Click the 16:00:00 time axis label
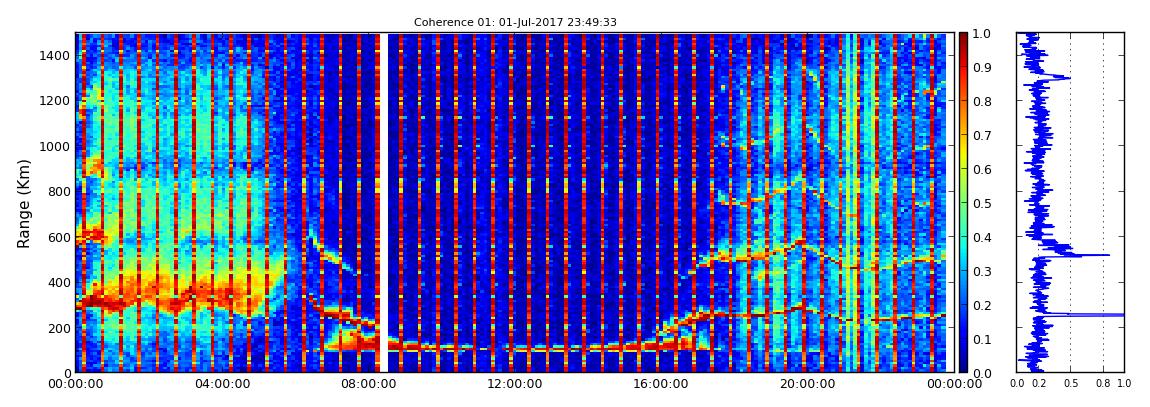This screenshot has height=407, width=1150. [x=662, y=384]
